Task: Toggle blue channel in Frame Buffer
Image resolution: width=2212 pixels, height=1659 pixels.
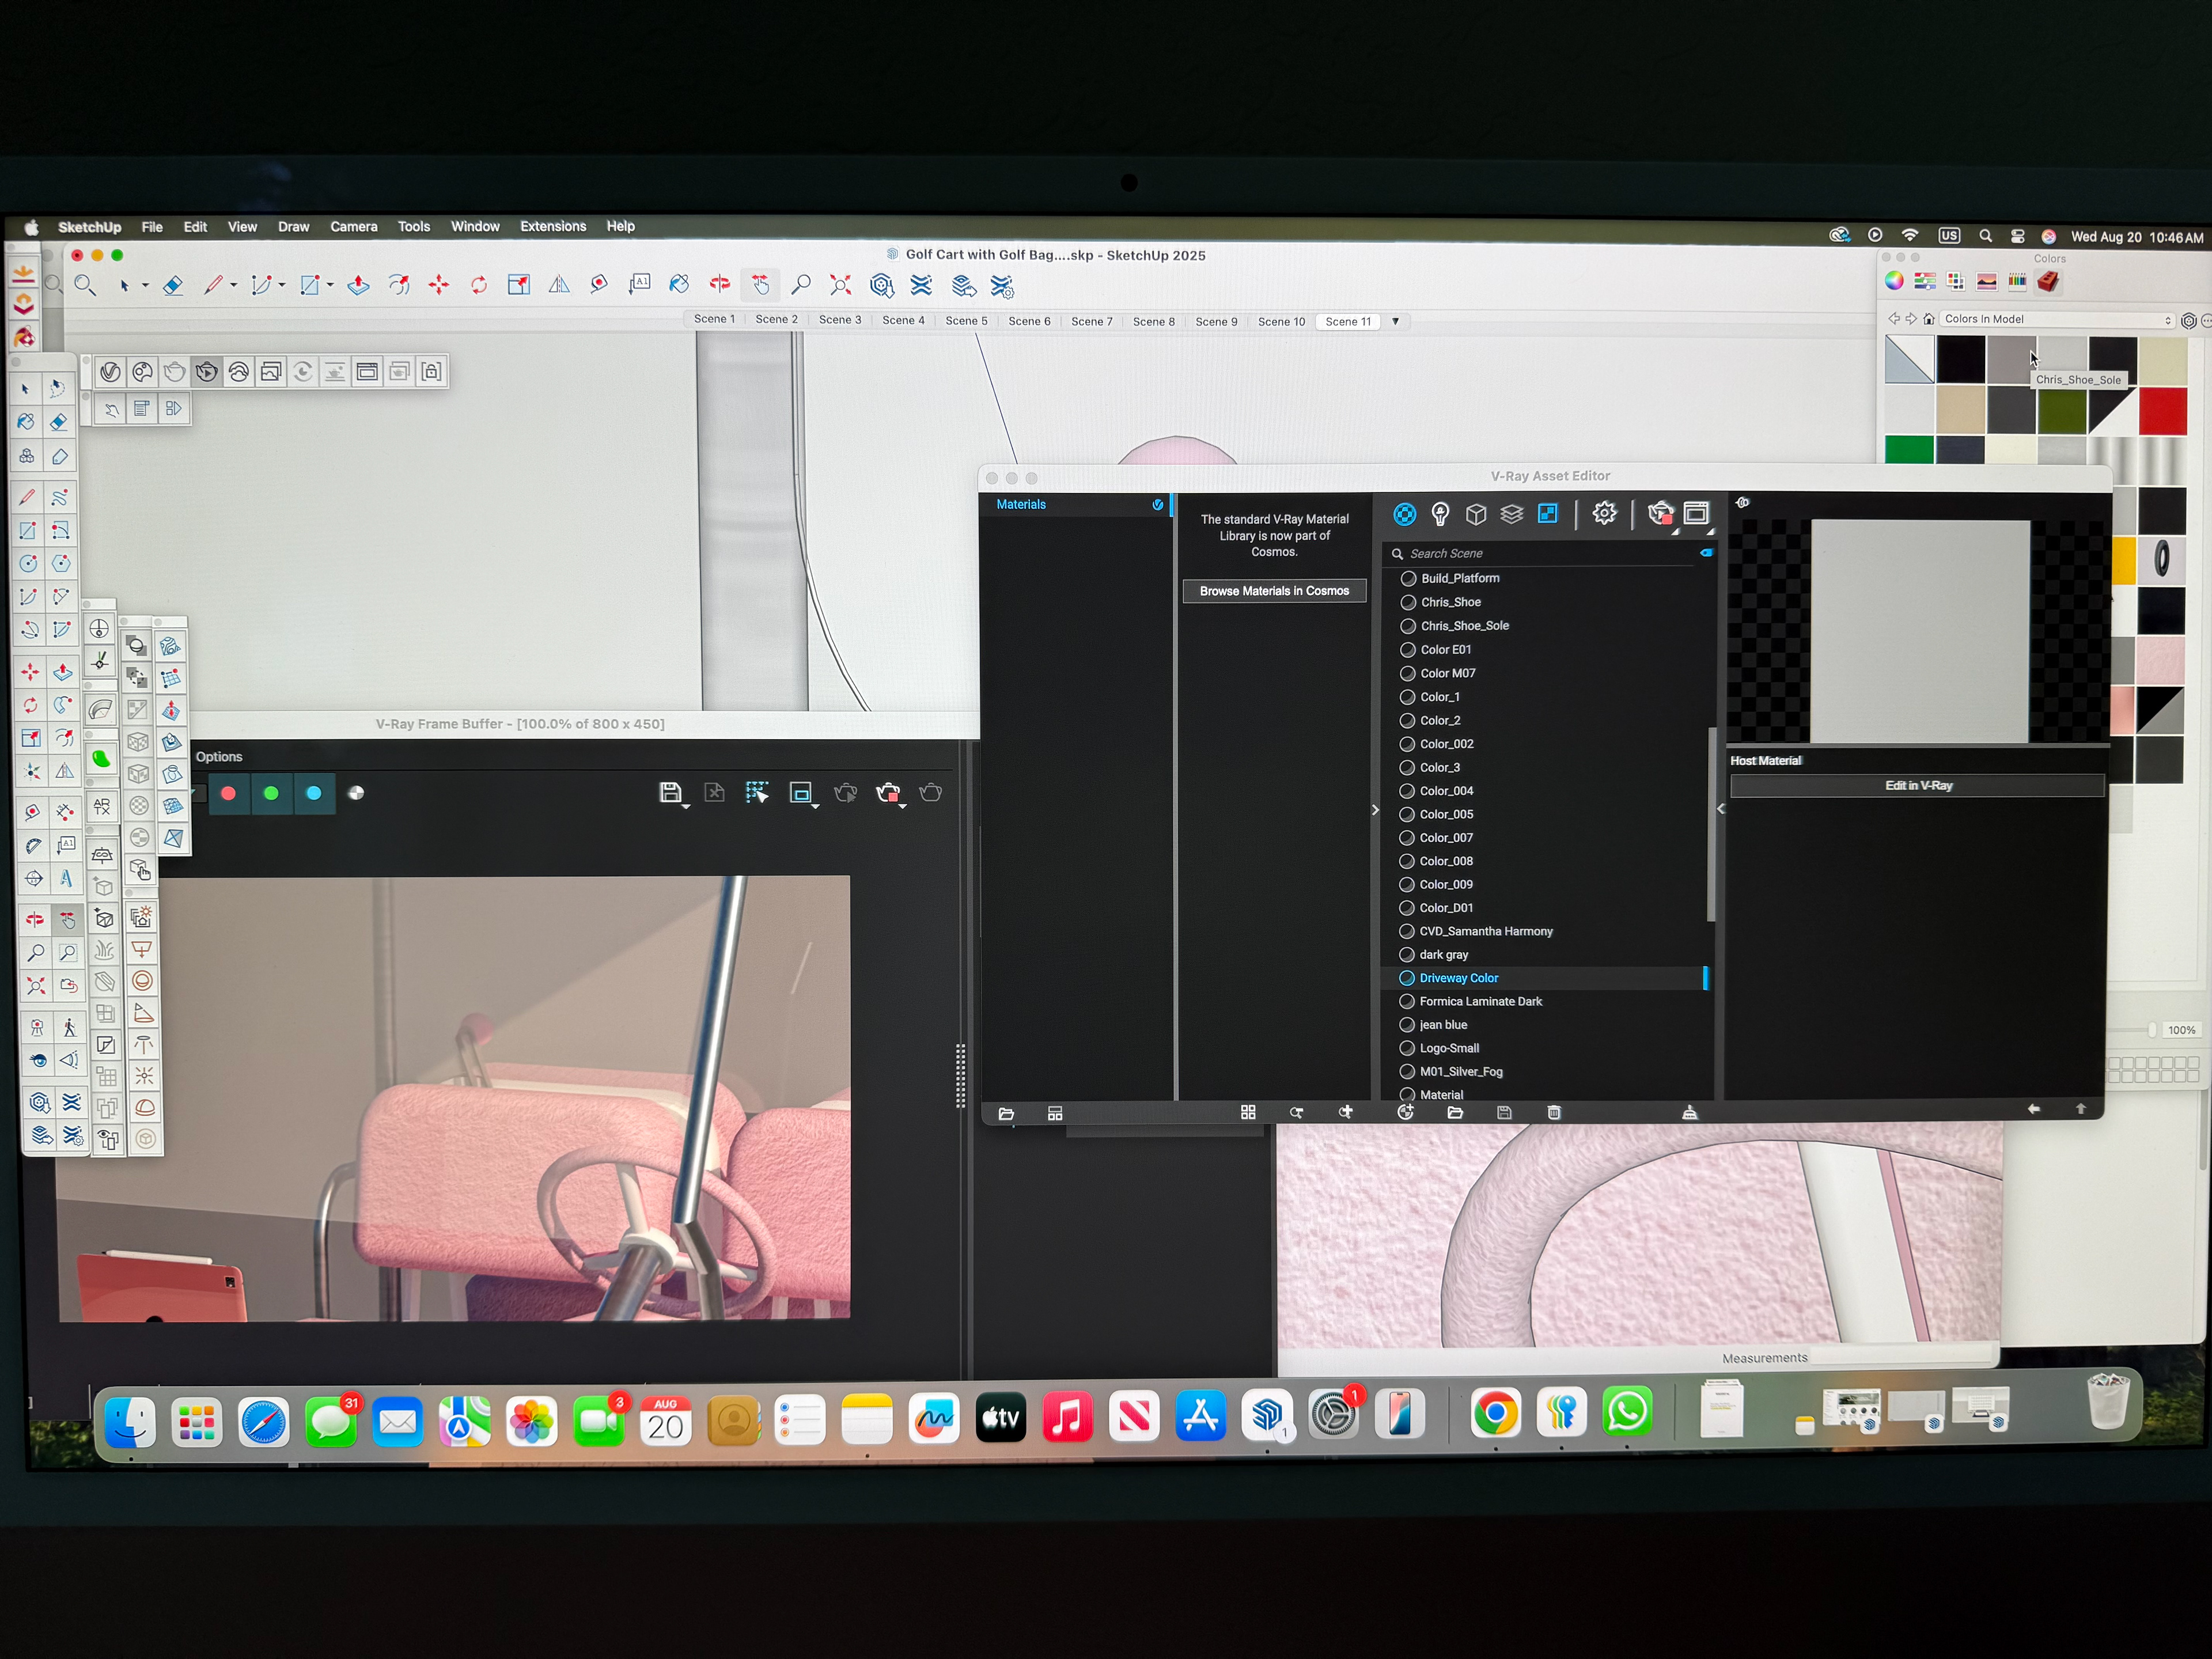Action: pos(314,793)
